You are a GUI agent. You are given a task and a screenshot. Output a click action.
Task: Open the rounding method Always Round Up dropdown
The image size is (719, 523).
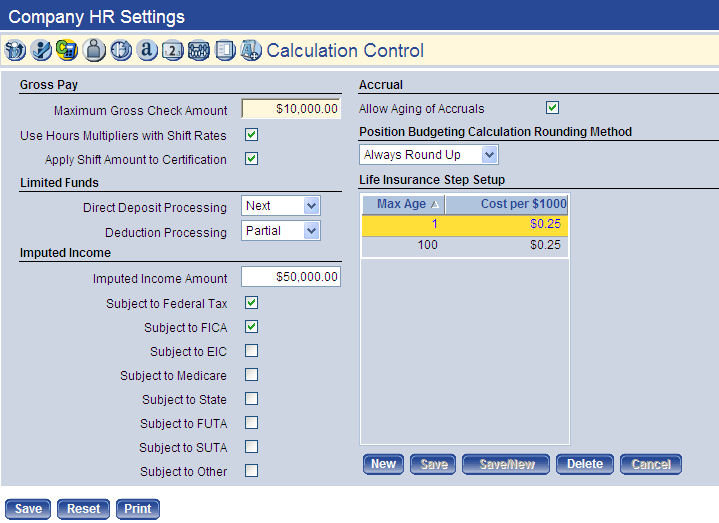point(428,155)
